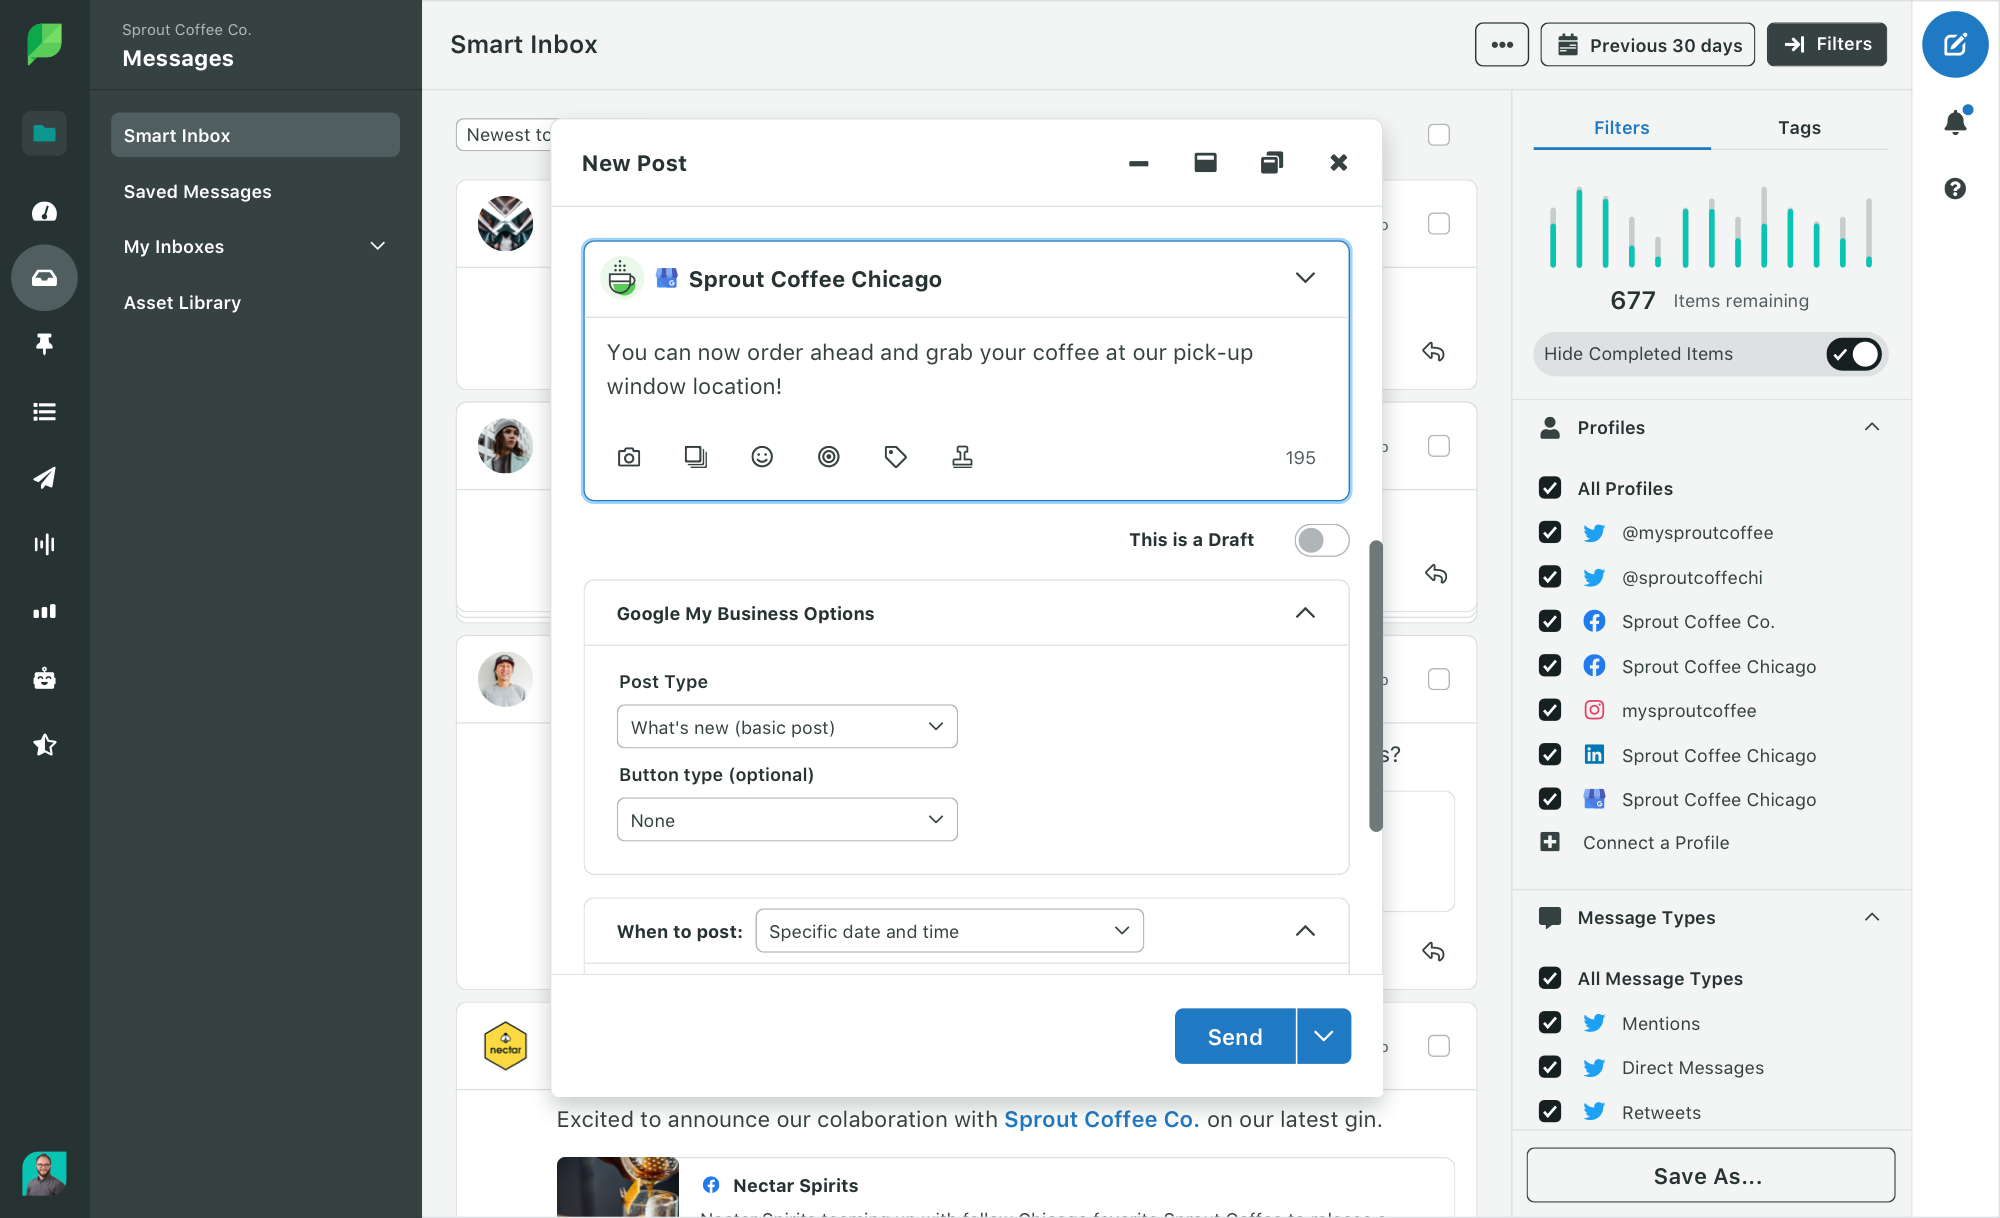Open the Post Type dropdown
Screen dimensions: 2000x1218
[x=787, y=727]
